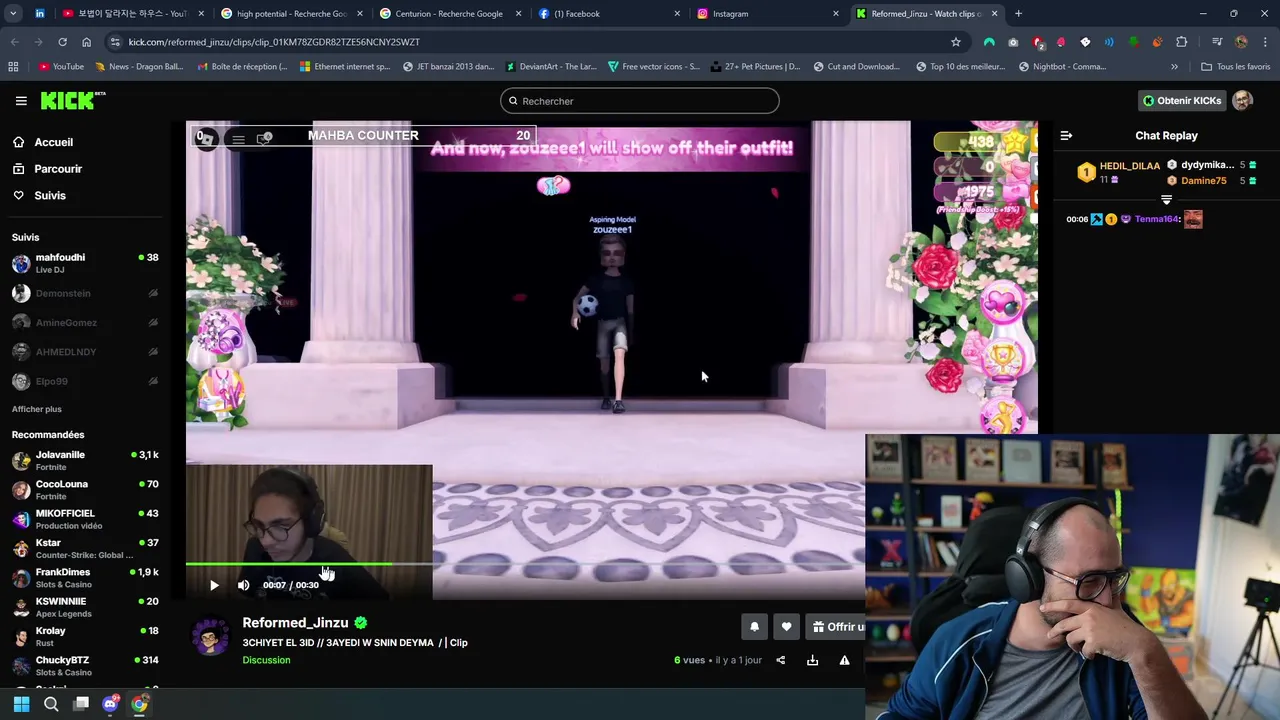
Task: Go back in browser history
Action: pos(14,42)
